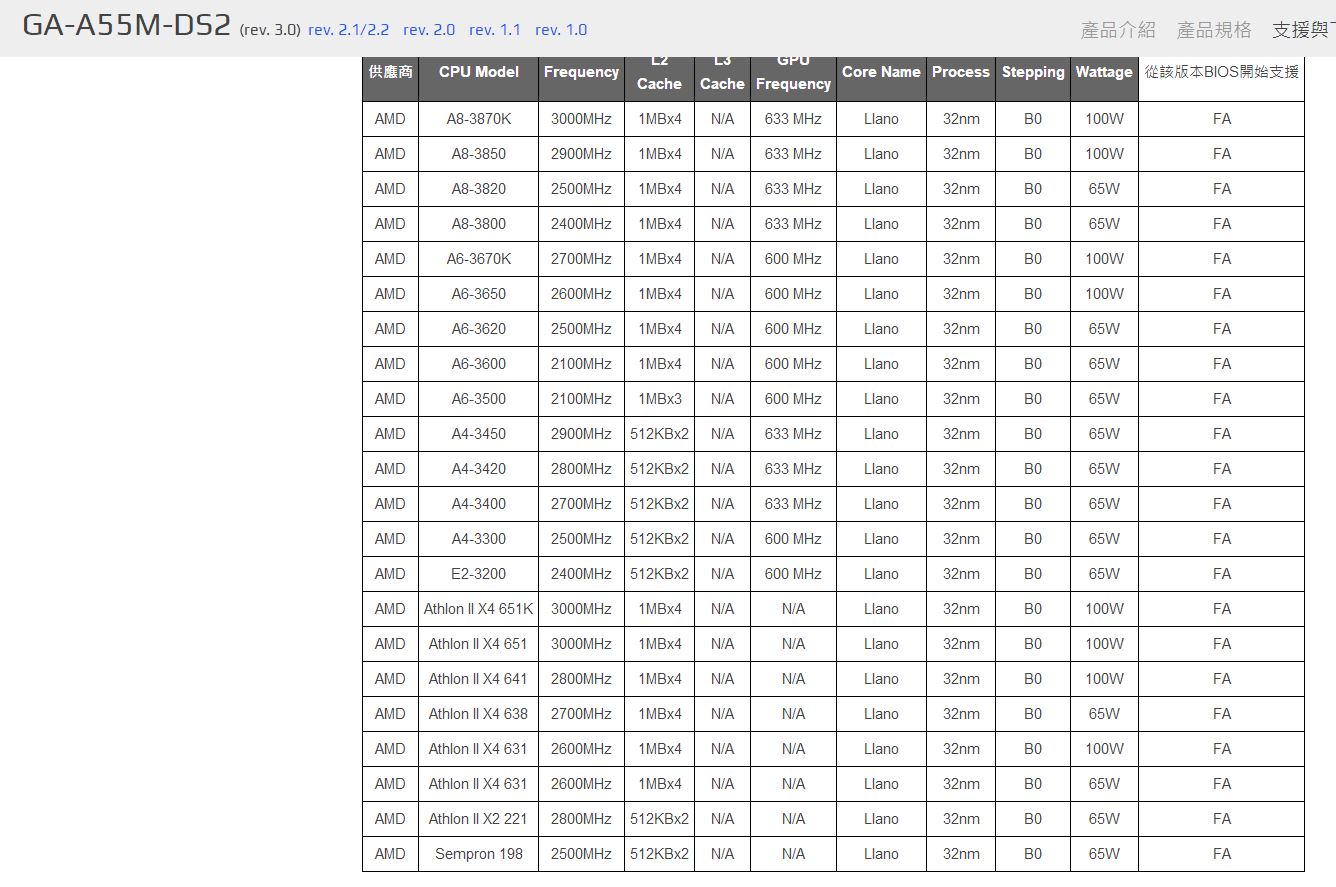This screenshot has width=1336, height=887.
Task: Click the Stepping column header
Action: tap(1033, 72)
